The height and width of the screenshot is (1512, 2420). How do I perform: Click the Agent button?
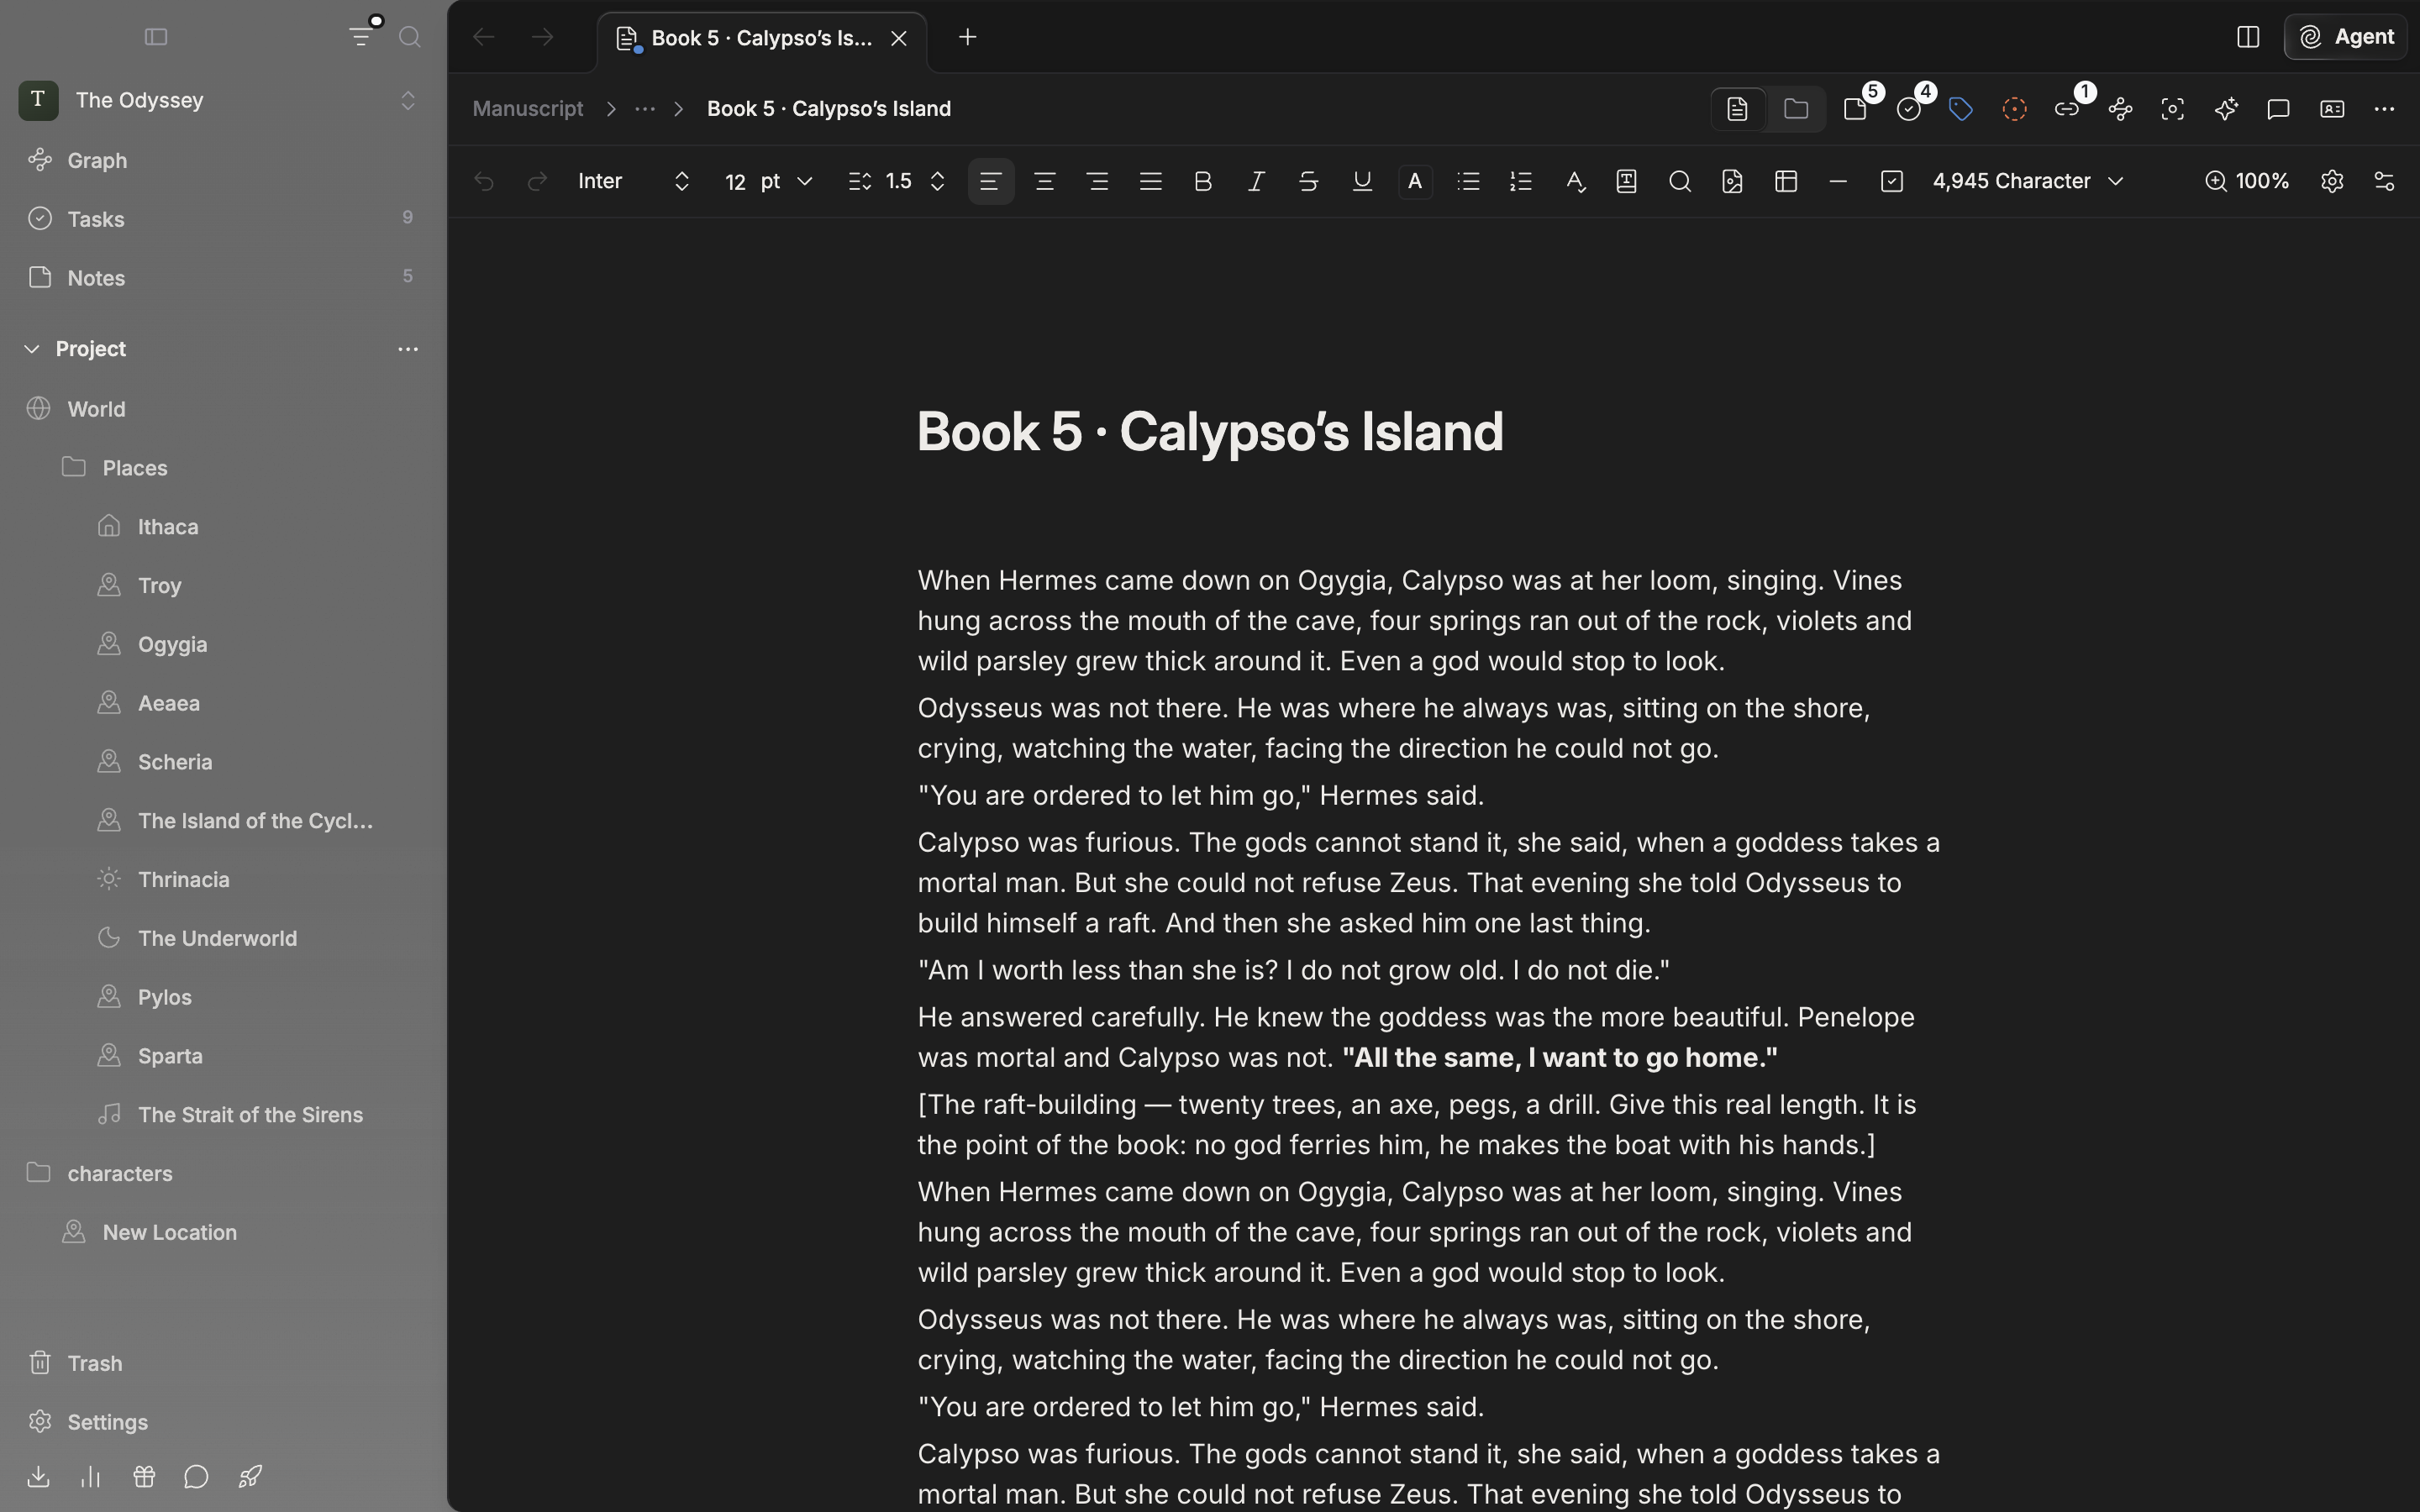pyautogui.click(x=2346, y=37)
